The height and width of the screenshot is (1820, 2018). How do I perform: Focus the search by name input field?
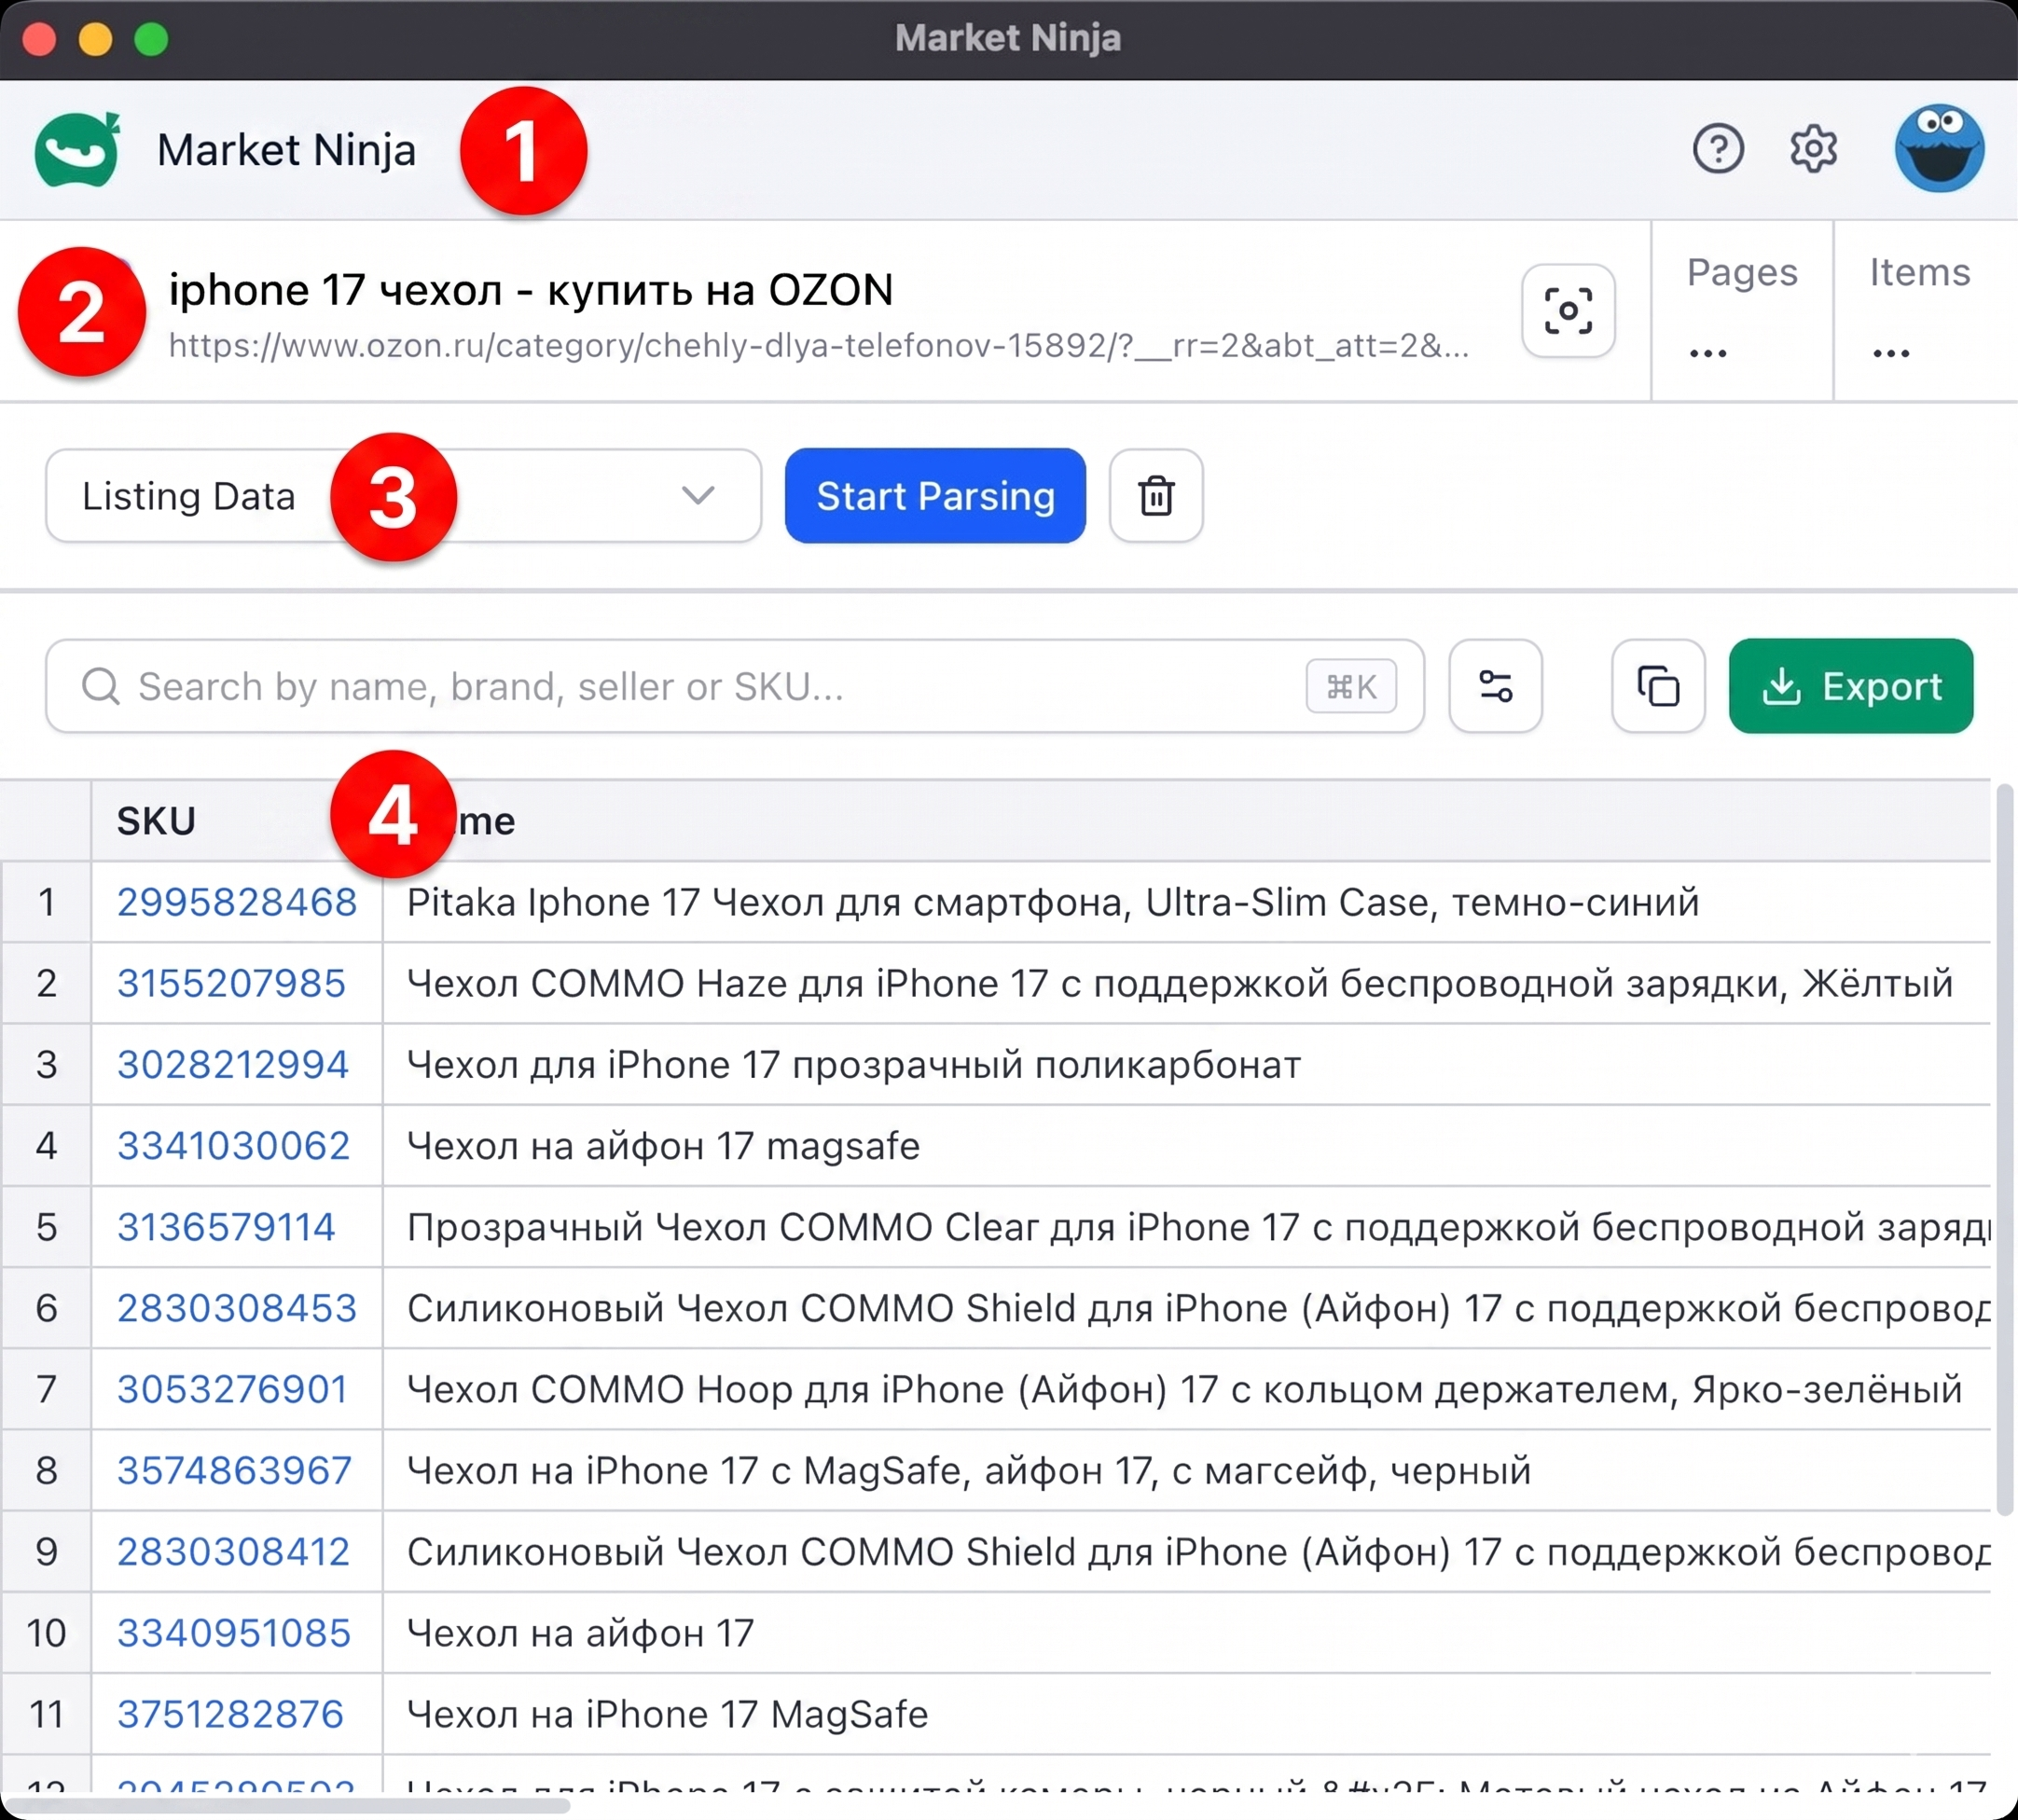[735, 686]
